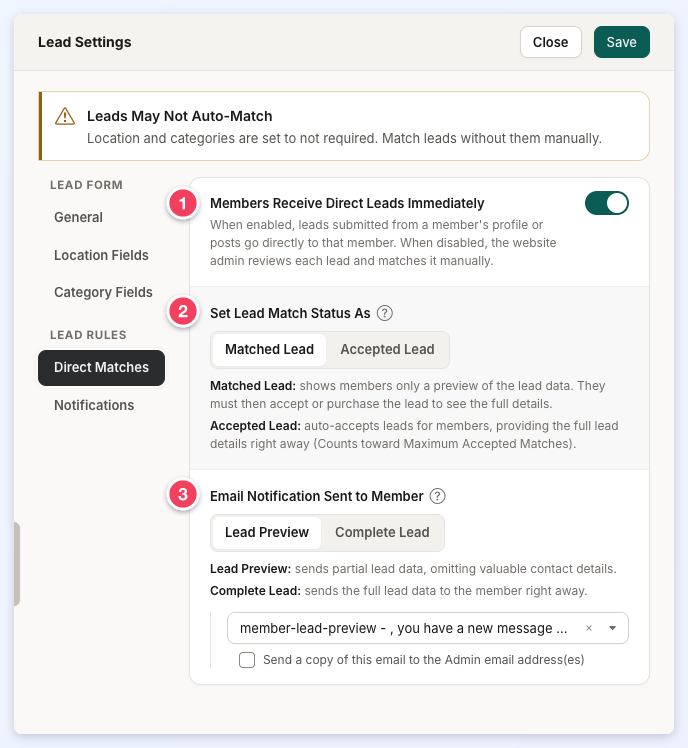Switch to Direct Matches section
Image resolution: width=688 pixels, height=748 pixels.
[x=101, y=368]
